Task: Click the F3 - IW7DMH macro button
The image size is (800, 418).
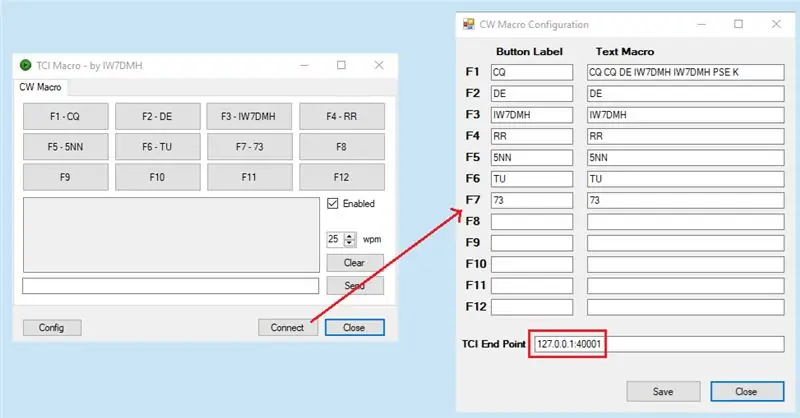Action: (249, 116)
